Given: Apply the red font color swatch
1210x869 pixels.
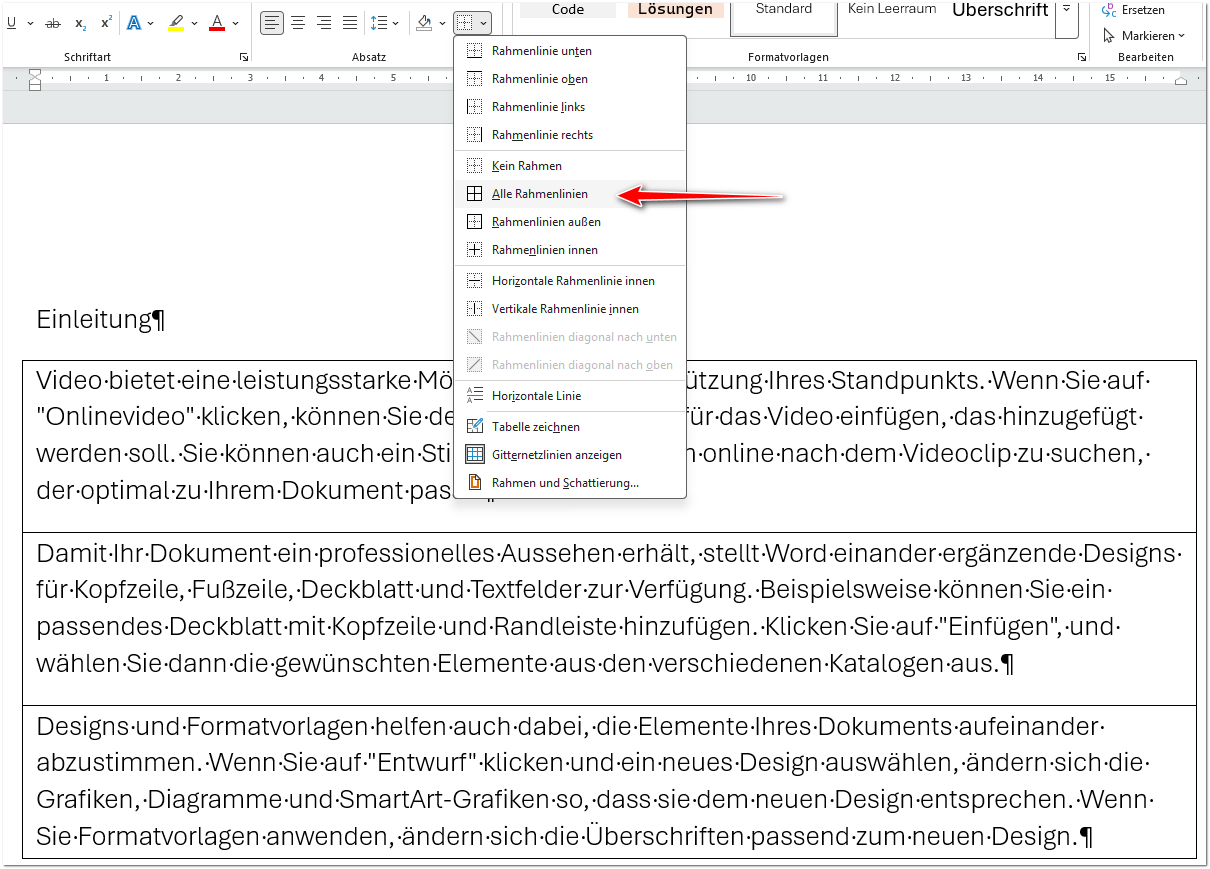Looking at the screenshot, I should (217, 23).
